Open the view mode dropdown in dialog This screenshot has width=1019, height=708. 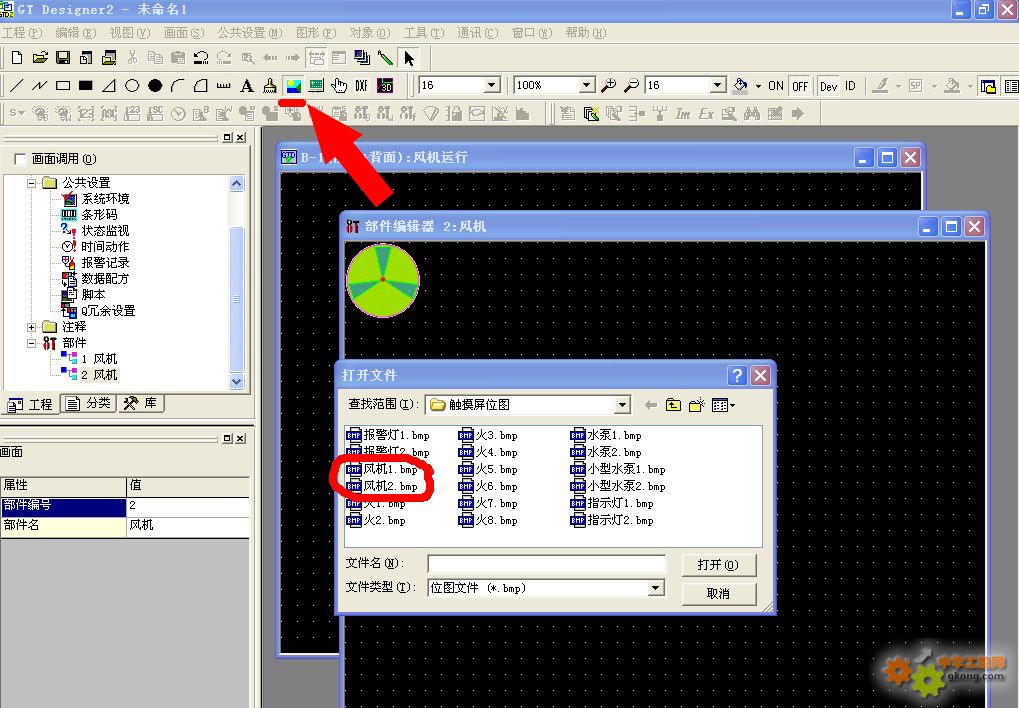[723, 405]
